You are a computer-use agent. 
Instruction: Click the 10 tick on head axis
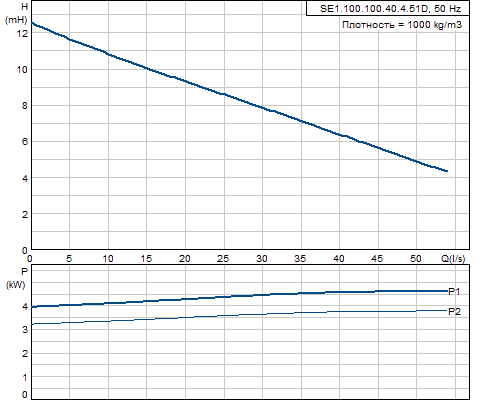coord(23,70)
